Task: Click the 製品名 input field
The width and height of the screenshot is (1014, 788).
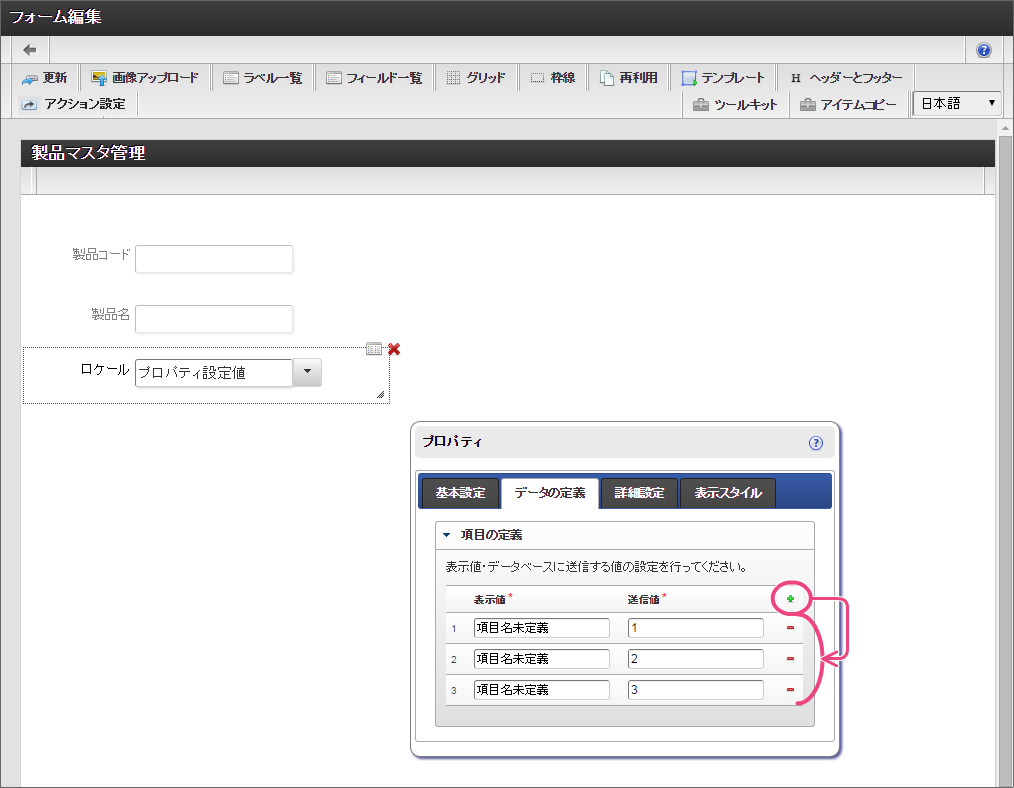Action: click(x=214, y=319)
